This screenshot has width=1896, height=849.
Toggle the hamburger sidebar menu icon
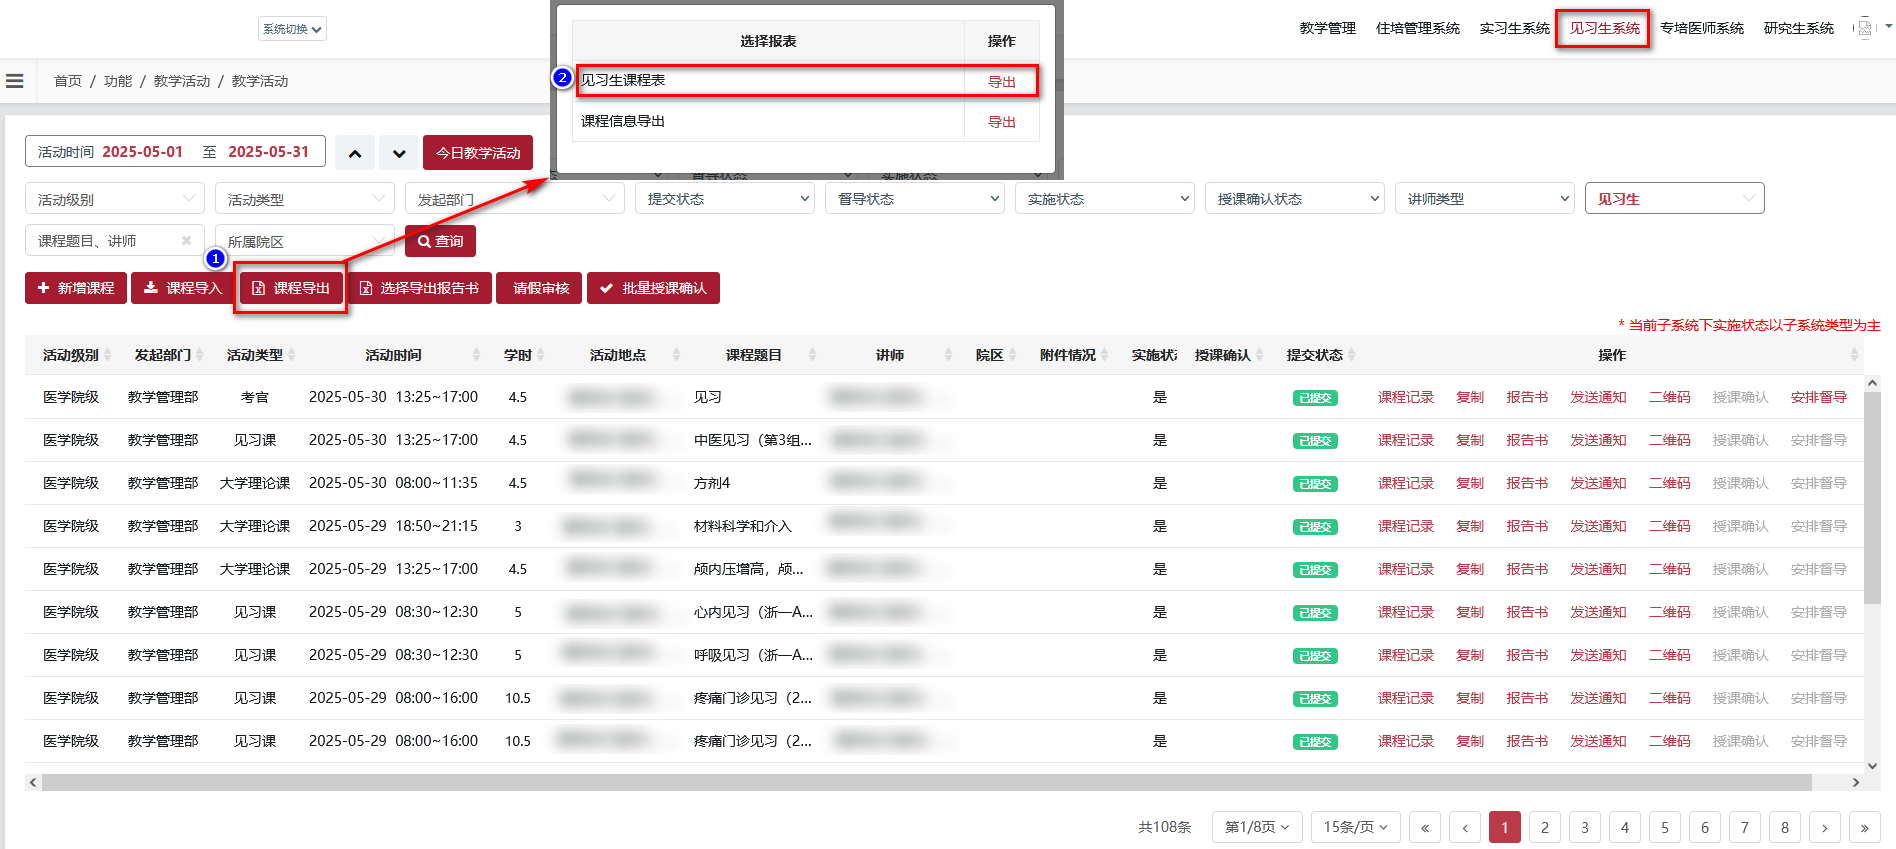click(14, 81)
